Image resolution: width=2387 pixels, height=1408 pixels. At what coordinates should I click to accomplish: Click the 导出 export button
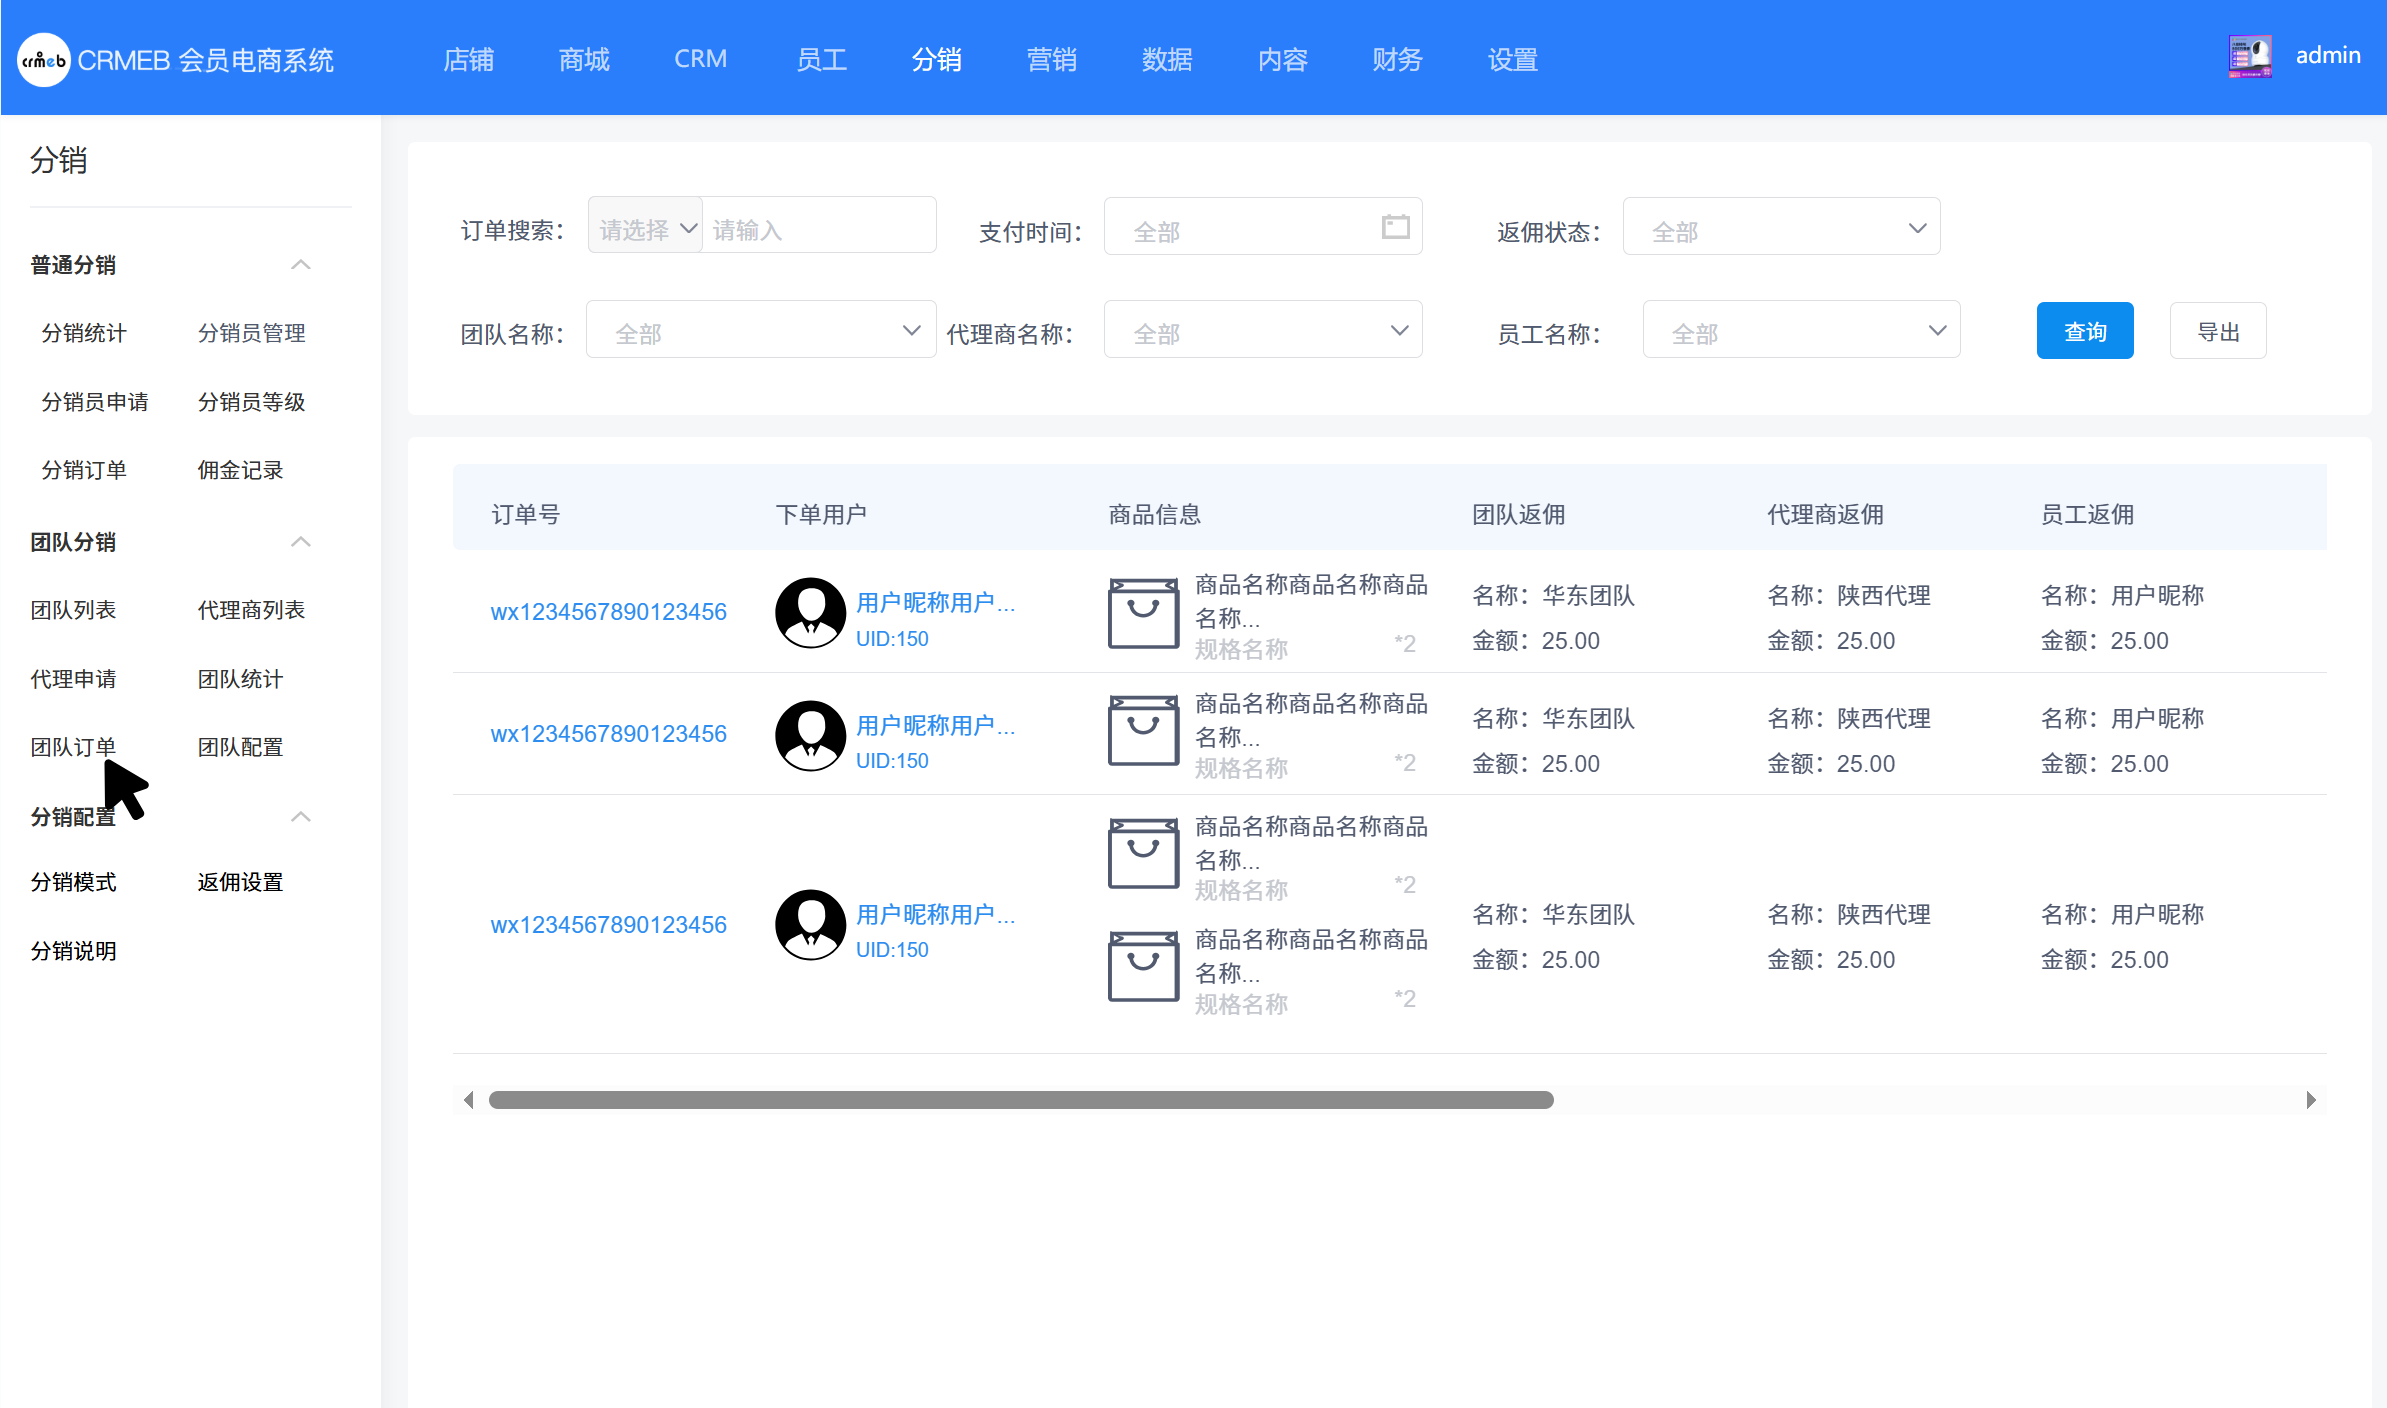2217,331
